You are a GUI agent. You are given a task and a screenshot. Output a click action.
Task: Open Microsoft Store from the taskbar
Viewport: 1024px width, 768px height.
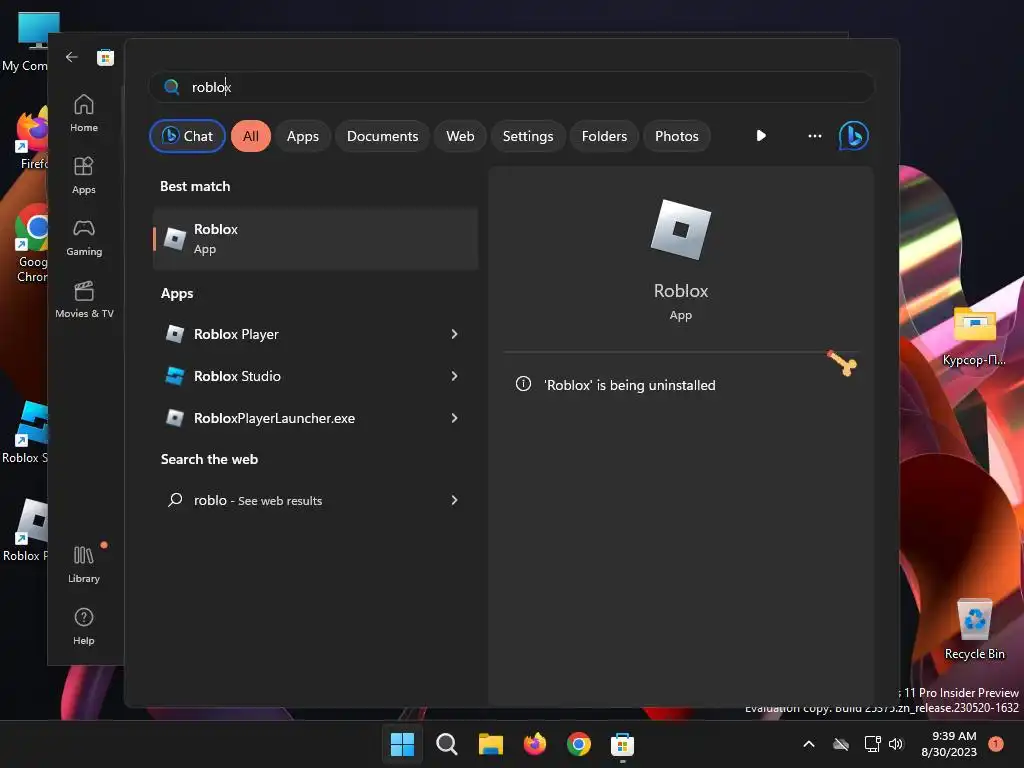click(622, 744)
